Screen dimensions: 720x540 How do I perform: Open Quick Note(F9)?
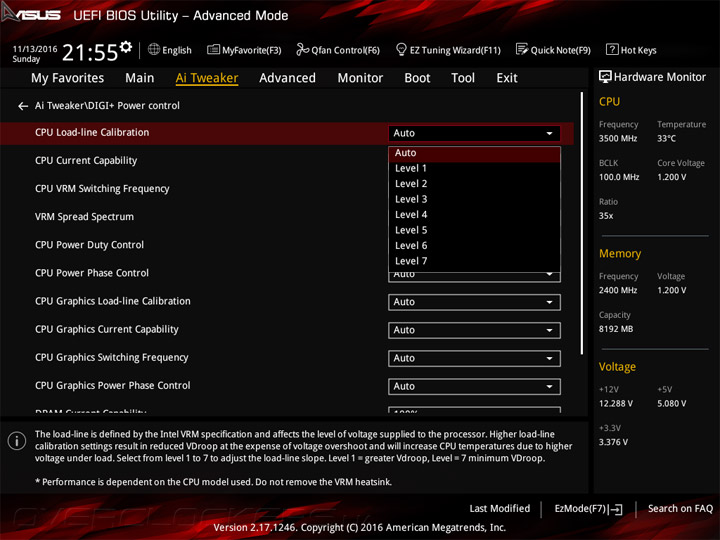(553, 50)
